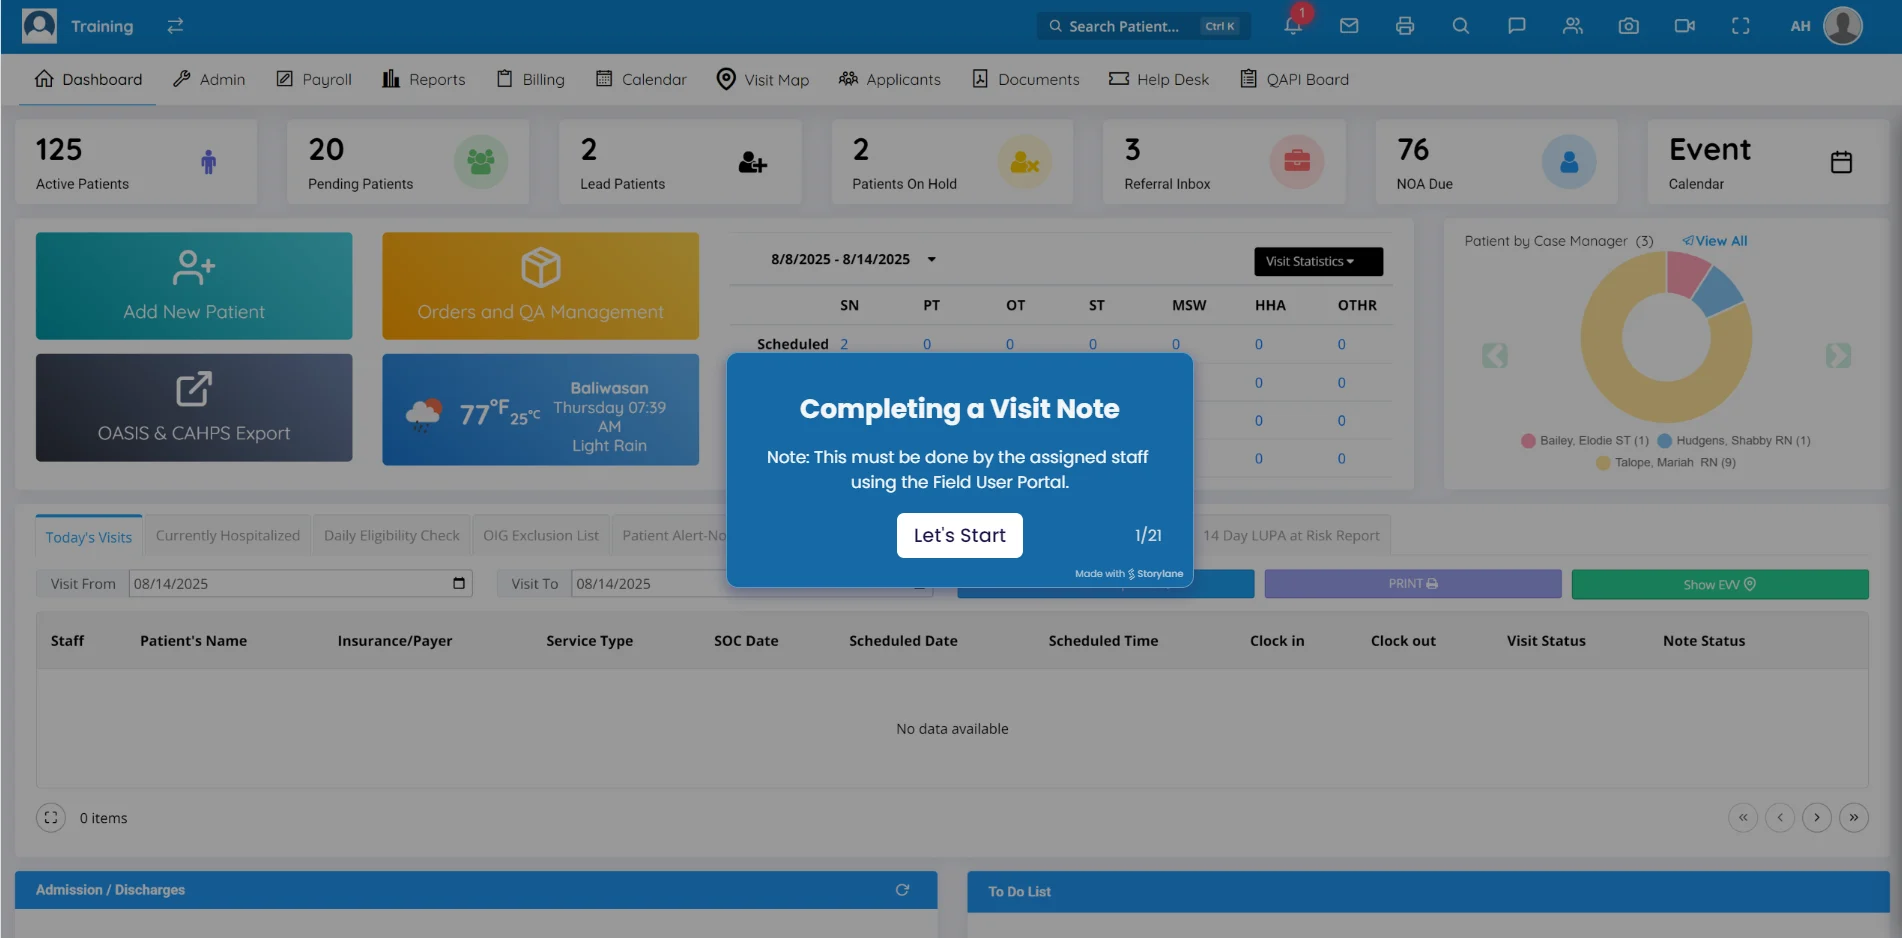Click the printer icon in header
Image resolution: width=1902 pixels, height=938 pixels.
1405,26
